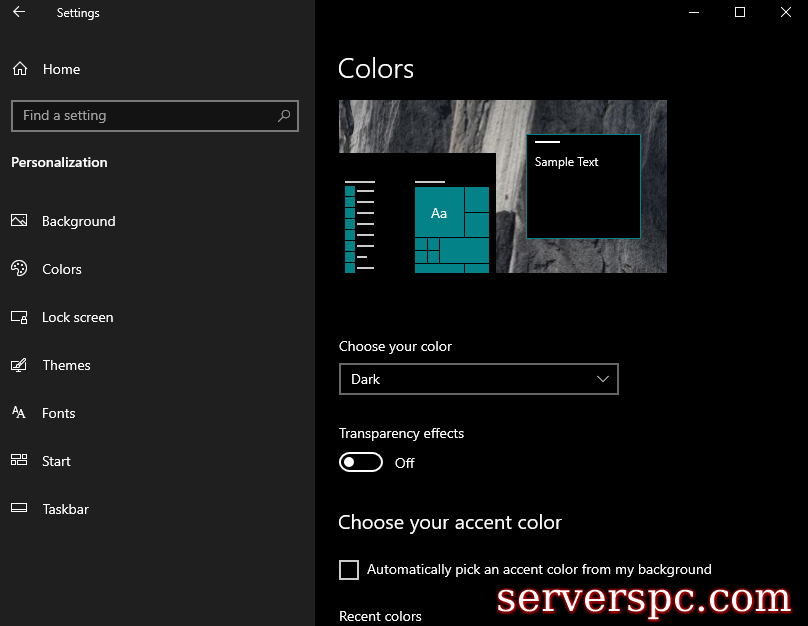Click the search magnifier icon
The width and height of the screenshot is (808, 626).
pyautogui.click(x=284, y=116)
